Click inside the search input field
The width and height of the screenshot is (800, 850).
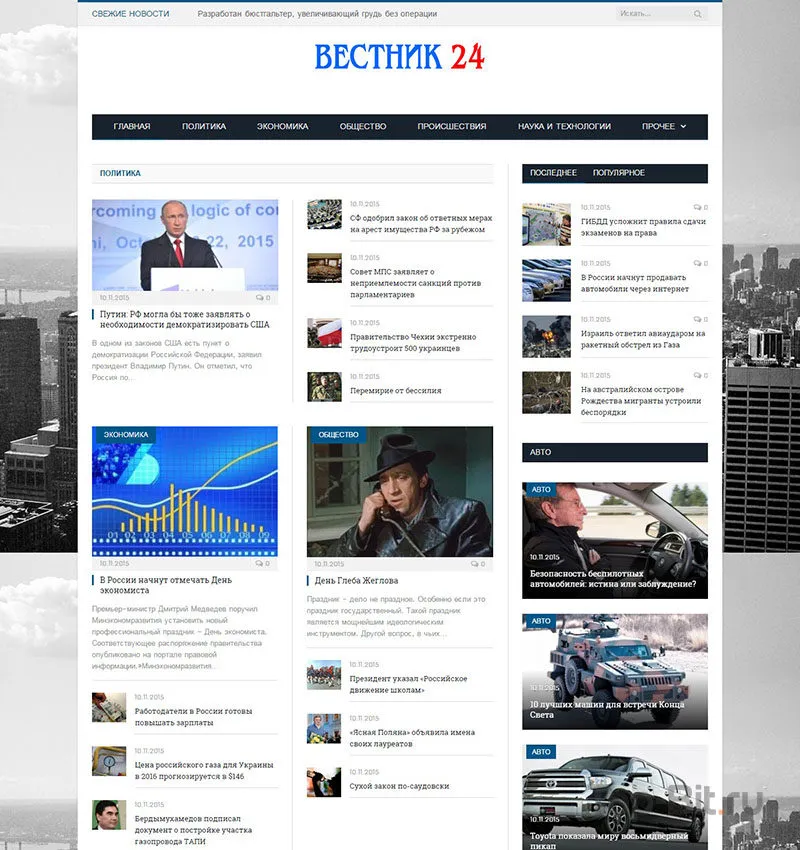tap(652, 14)
